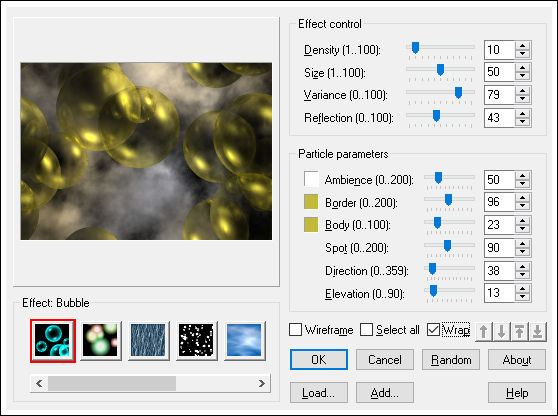Select the white snow particles effect thumbnail

click(197, 341)
